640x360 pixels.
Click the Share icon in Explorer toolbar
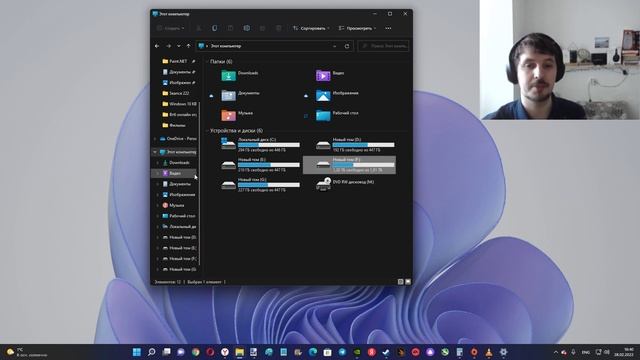[262, 28]
